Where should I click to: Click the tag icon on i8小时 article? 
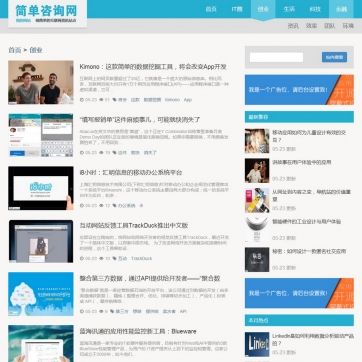pyautogui.click(x=115, y=206)
